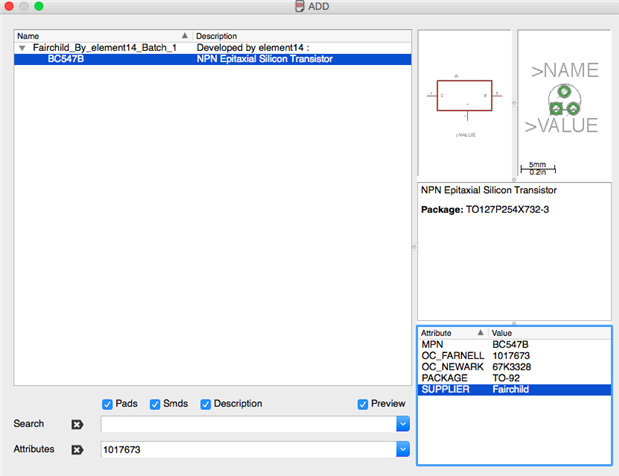Sort by the Name column header
Screen dimensions: 619x476
(x=103, y=36)
